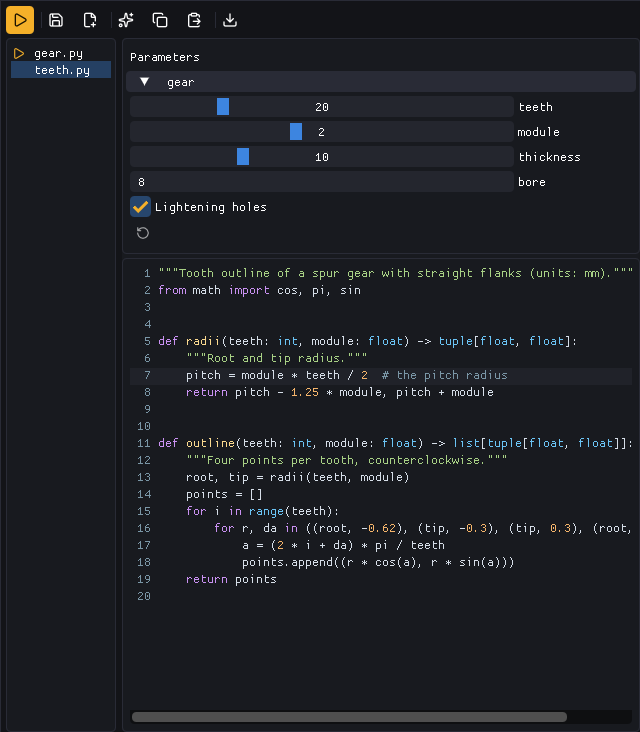Click the module slider handle
Screen dimensions: 640x732
296,132
